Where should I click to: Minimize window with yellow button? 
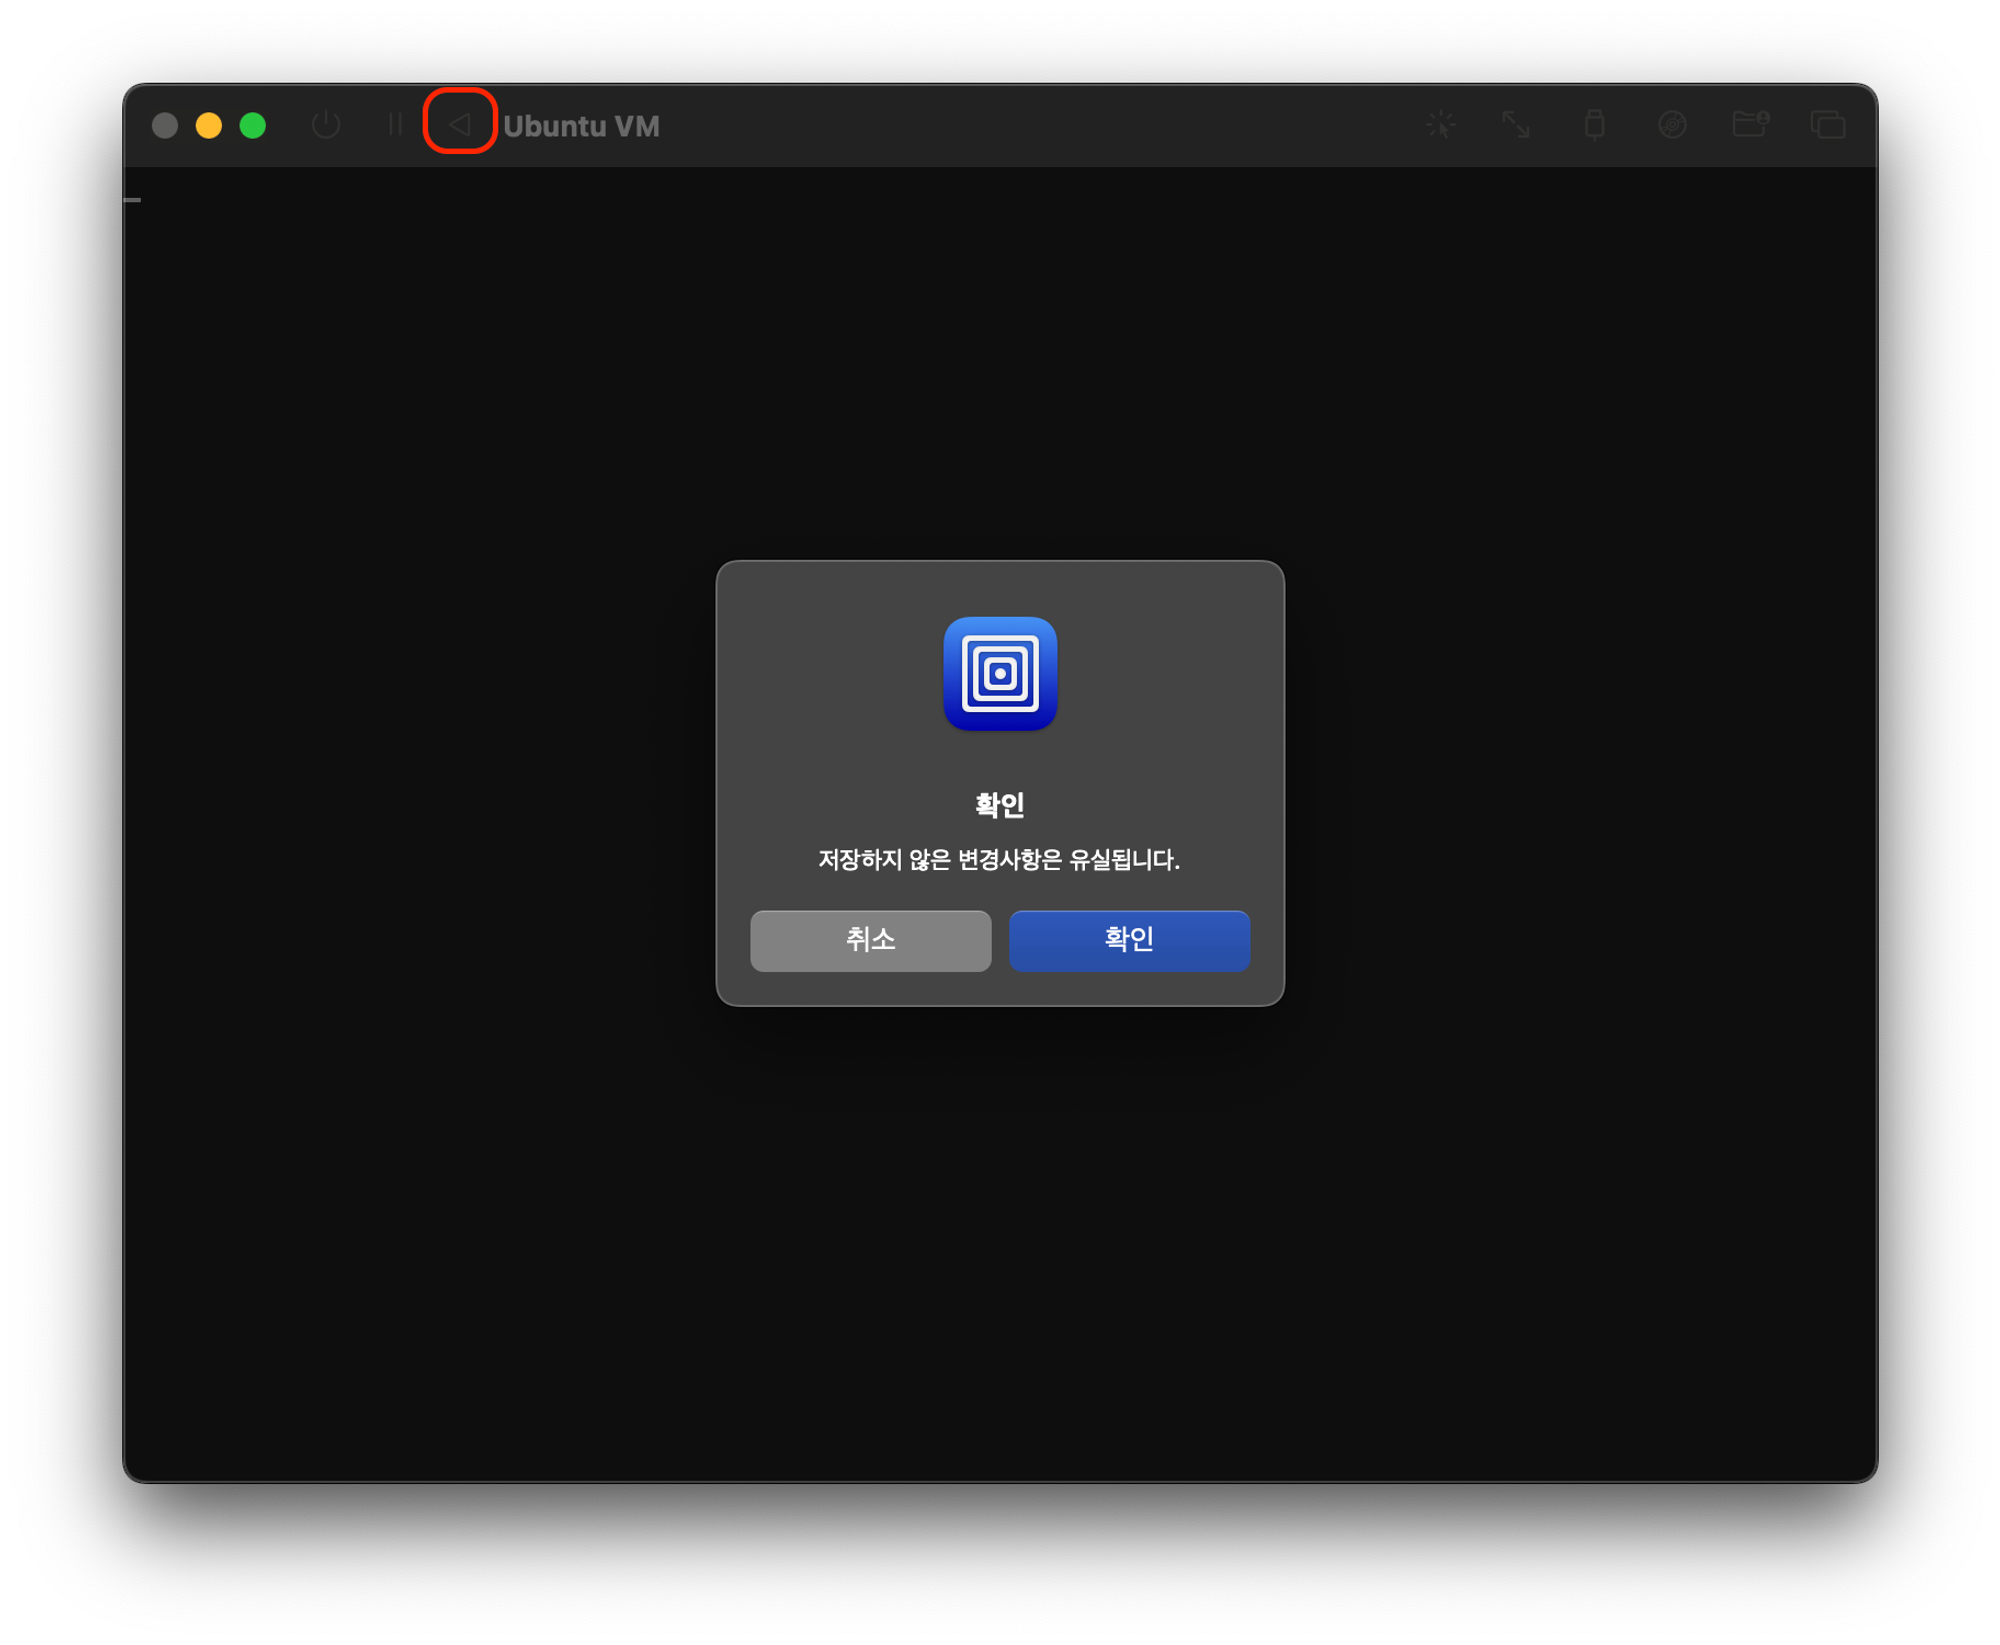(209, 125)
